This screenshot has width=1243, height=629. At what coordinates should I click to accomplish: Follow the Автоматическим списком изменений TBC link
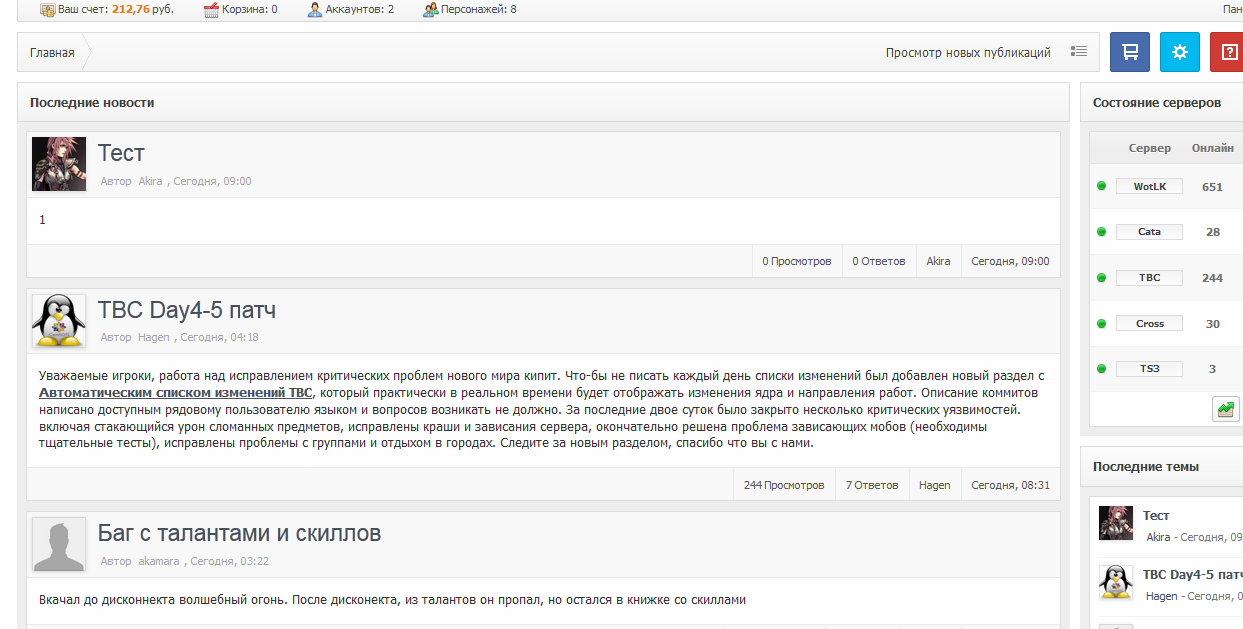(175, 393)
